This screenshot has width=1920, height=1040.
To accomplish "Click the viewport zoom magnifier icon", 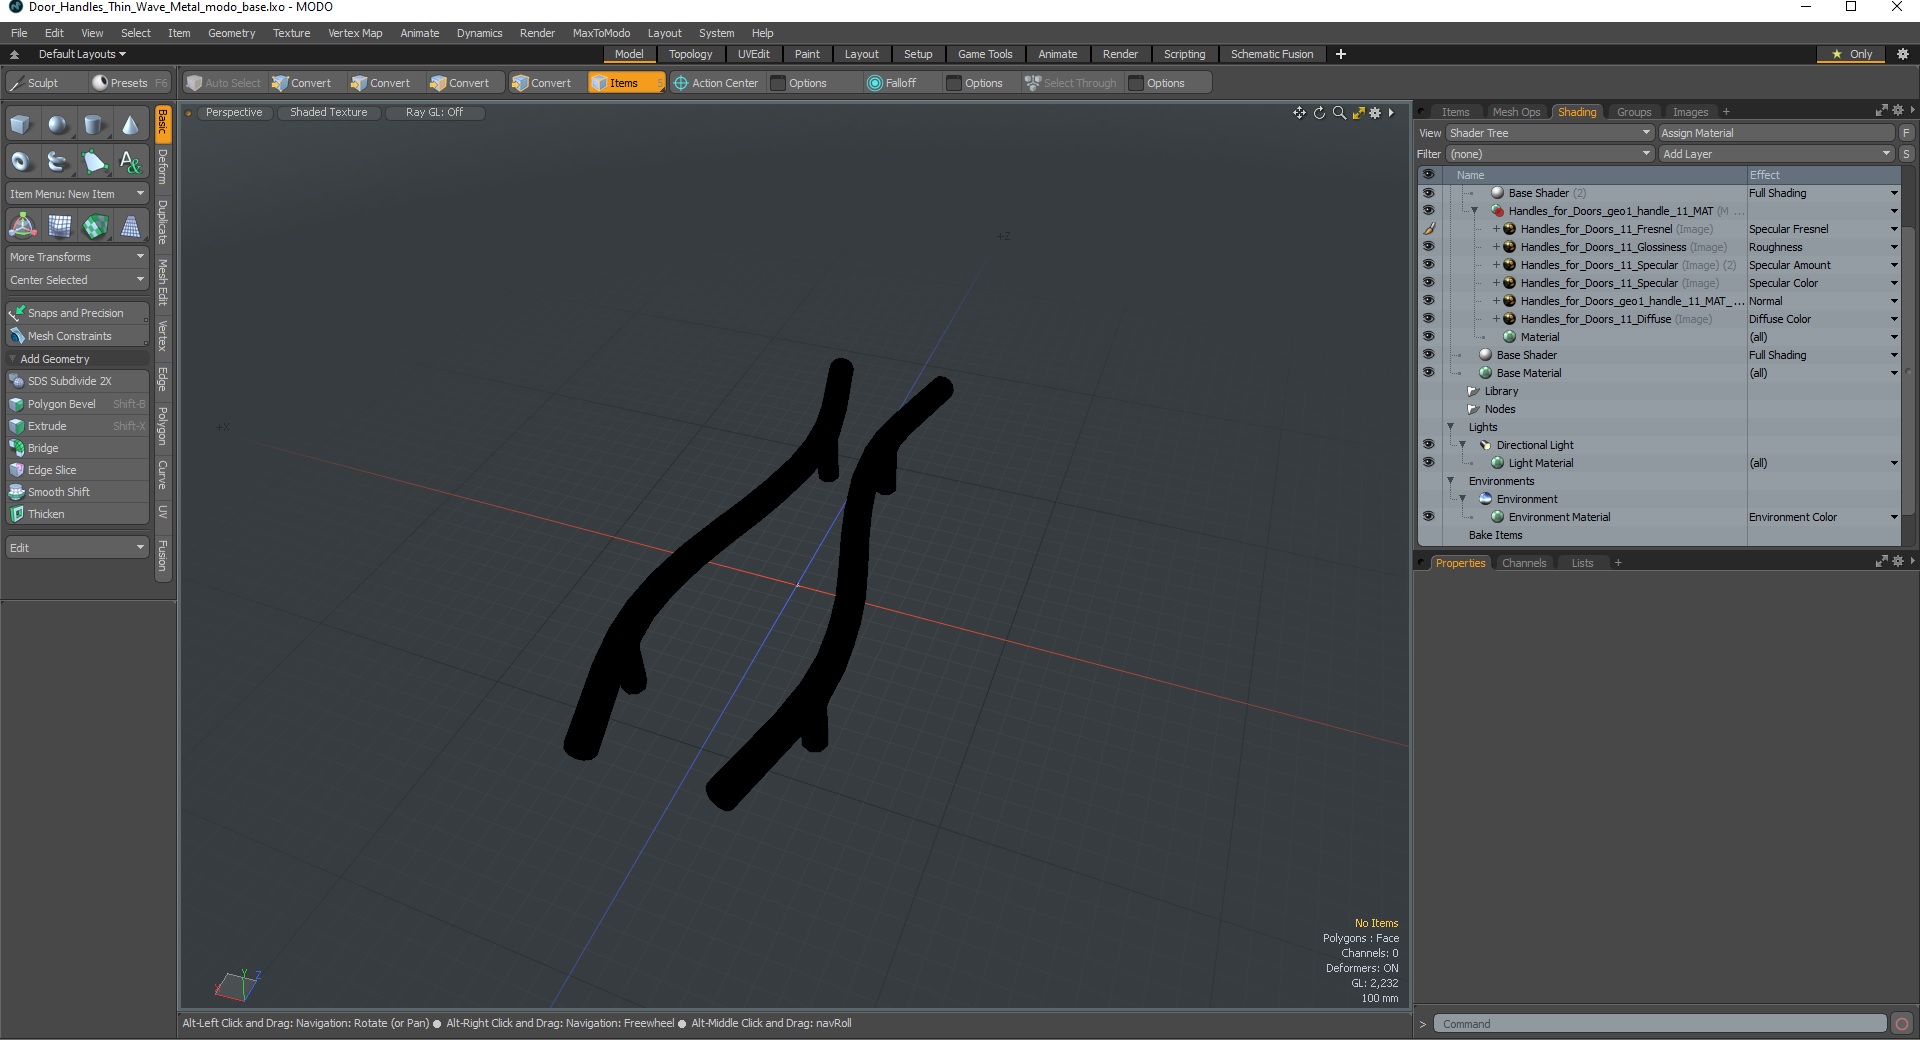I will click(1339, 113).
